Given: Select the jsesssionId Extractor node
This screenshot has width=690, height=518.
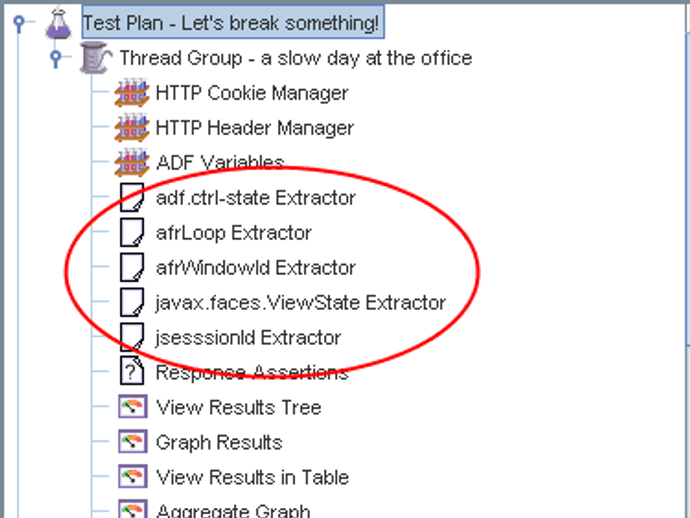Looking at the screenshot, I should pyautogui.click(x=248, y=337).
